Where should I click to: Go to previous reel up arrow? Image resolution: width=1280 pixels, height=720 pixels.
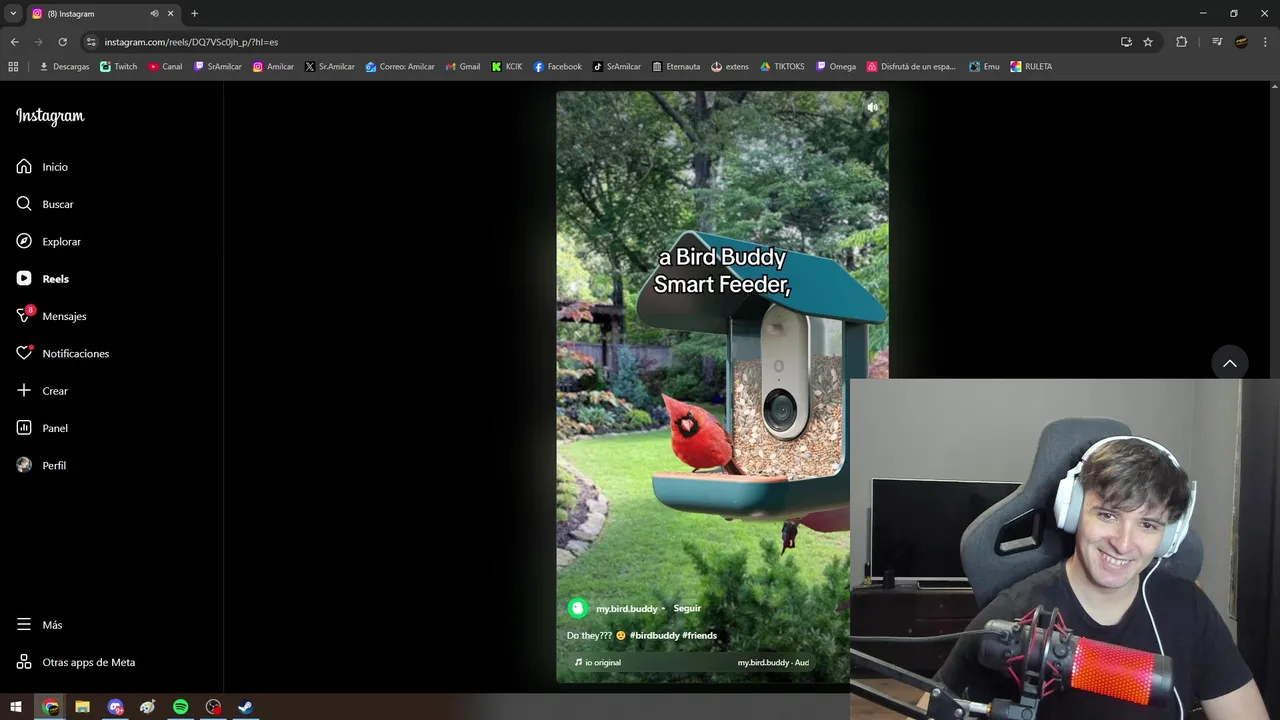1230,363
